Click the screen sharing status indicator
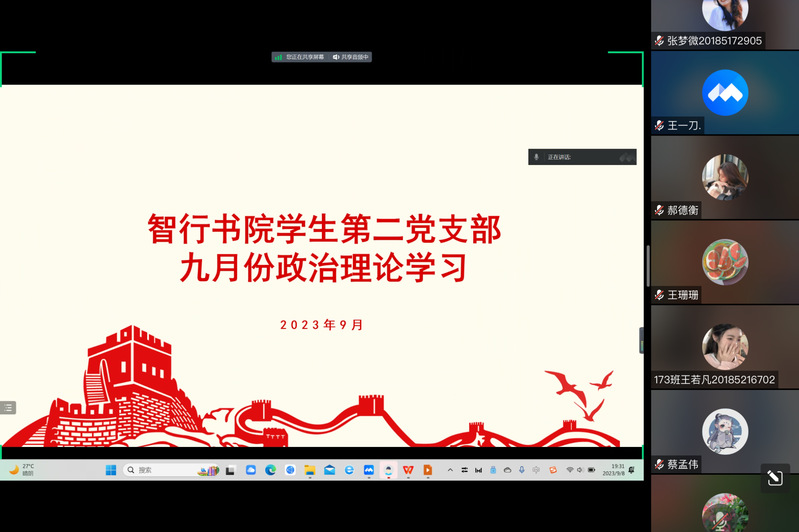 pos(299,57)
